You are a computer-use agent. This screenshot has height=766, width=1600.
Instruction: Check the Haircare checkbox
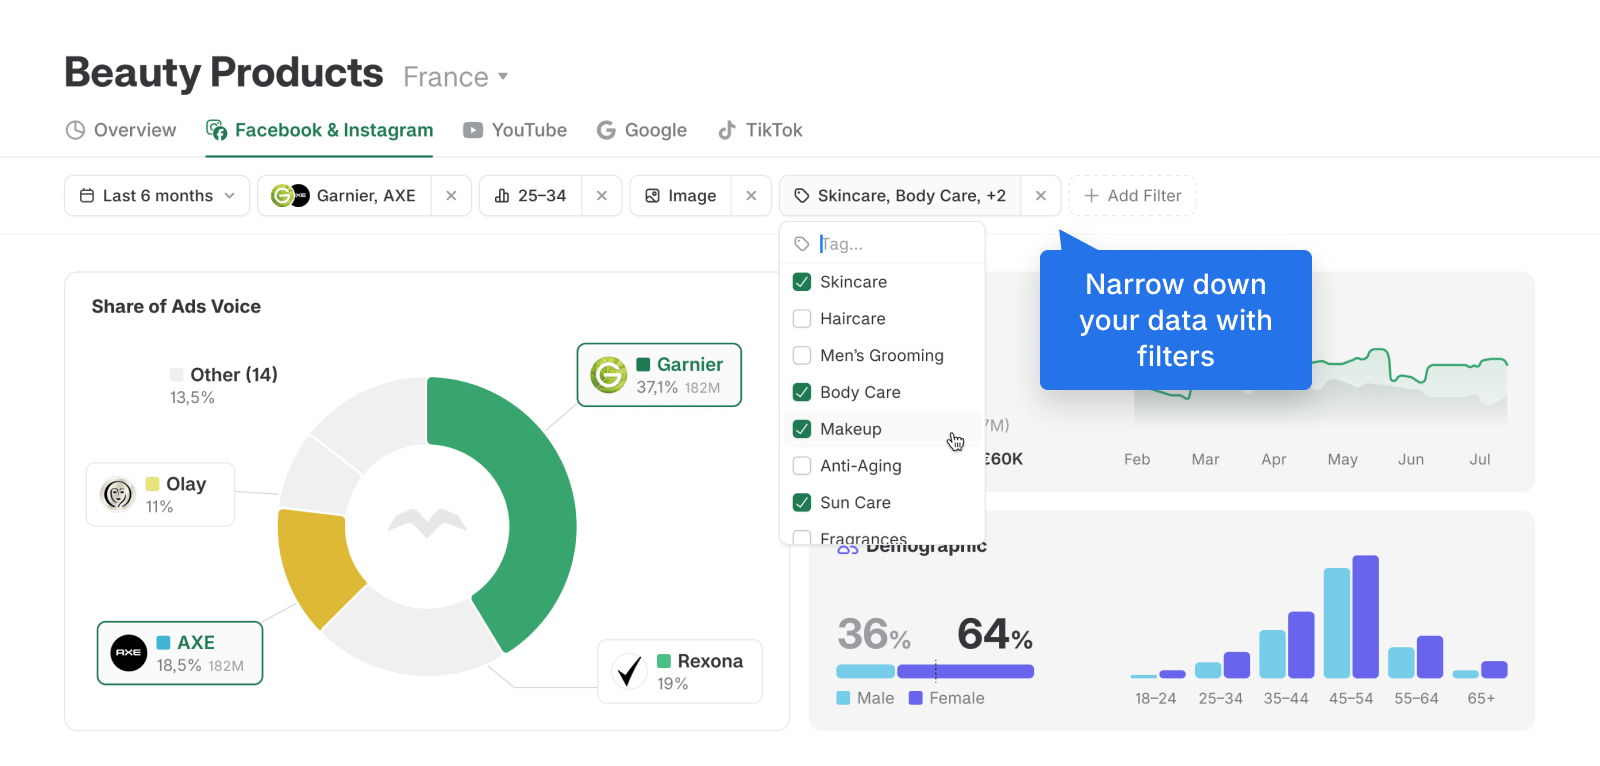(x=802, y=319)
